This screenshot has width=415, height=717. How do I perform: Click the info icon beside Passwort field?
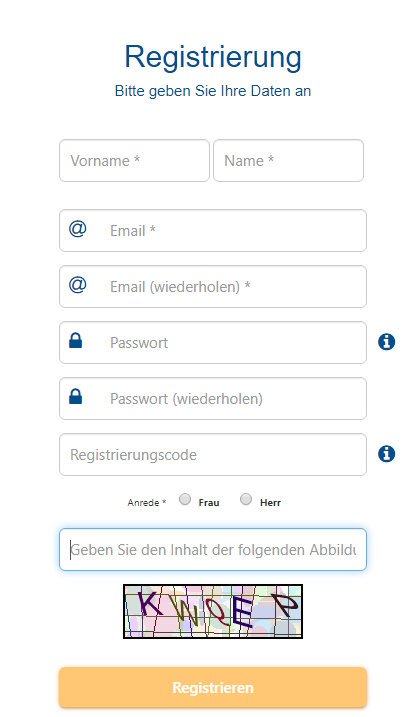point(386,342)
